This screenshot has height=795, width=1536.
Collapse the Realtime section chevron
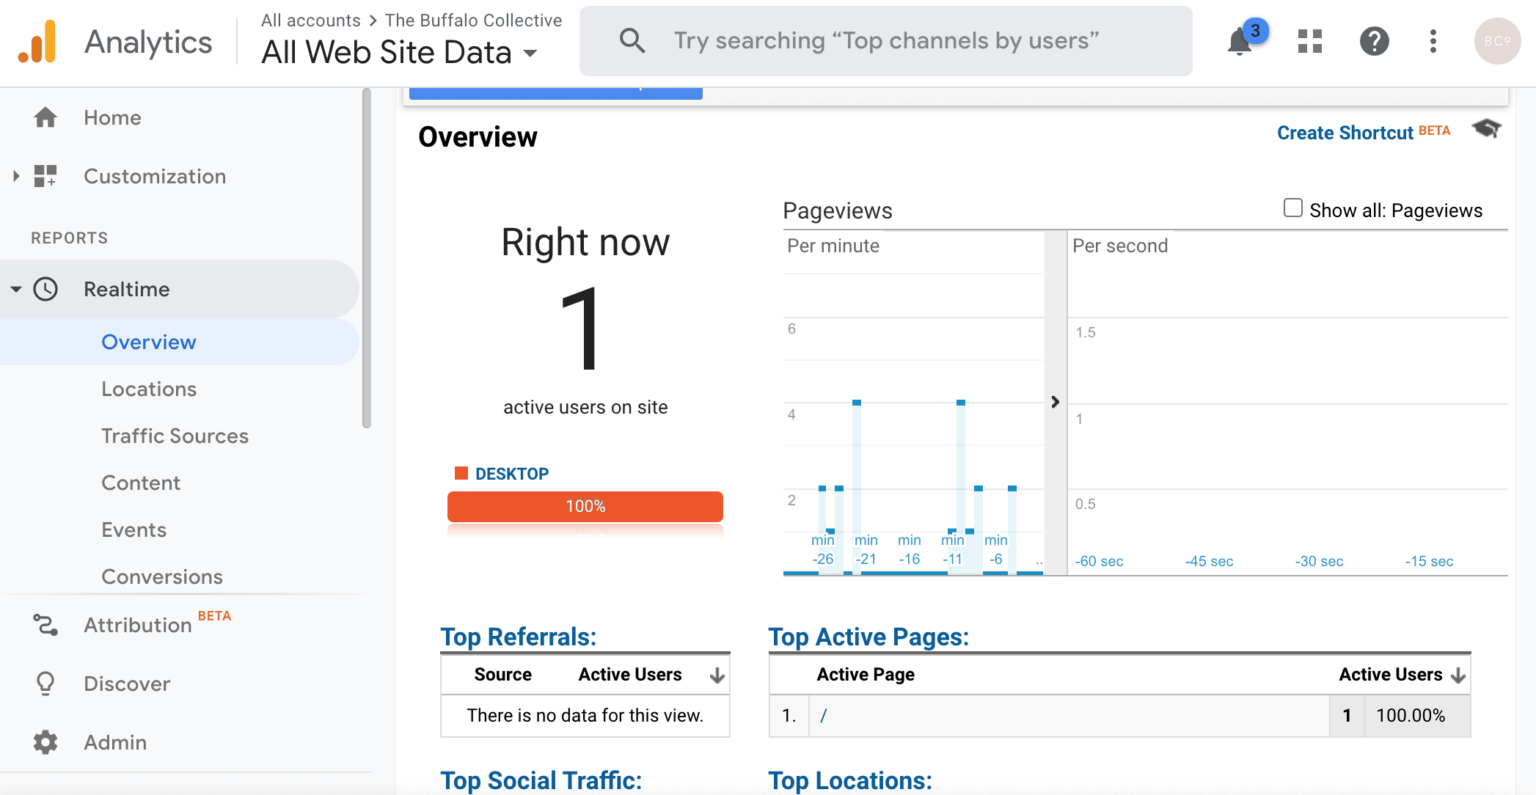pyautogui.click(x=16, y=288)
